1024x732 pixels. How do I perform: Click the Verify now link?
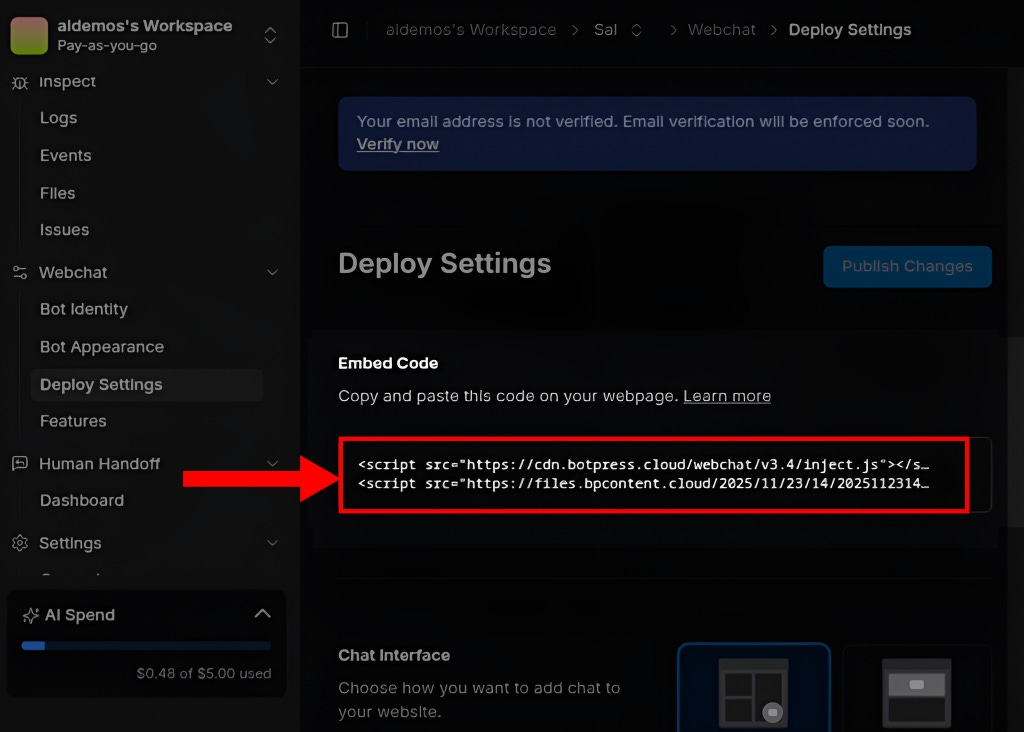pyautogui.click(x=398, y=144)
